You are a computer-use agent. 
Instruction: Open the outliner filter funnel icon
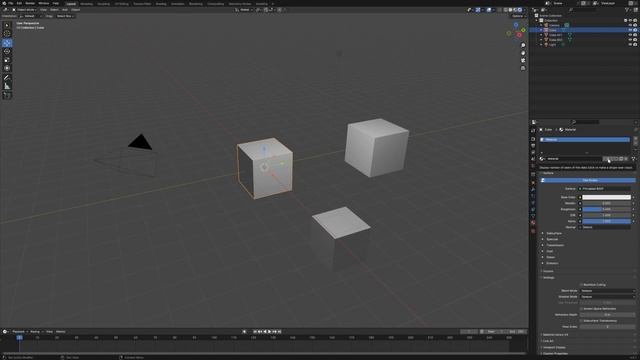[x=628, y=10]
